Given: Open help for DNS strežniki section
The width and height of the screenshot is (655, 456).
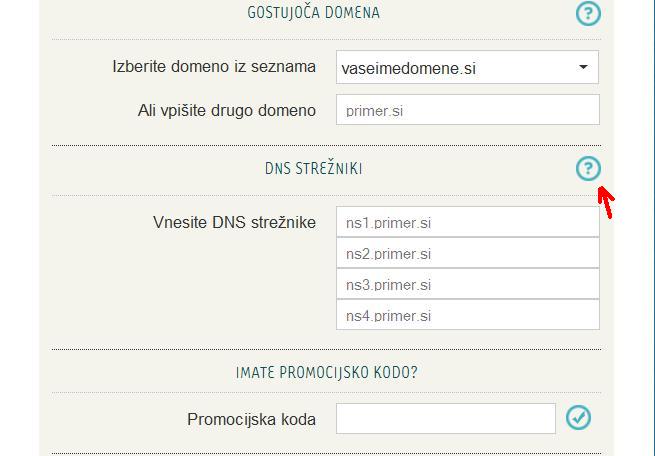Looking at the screenshot, I should (588, 169).
